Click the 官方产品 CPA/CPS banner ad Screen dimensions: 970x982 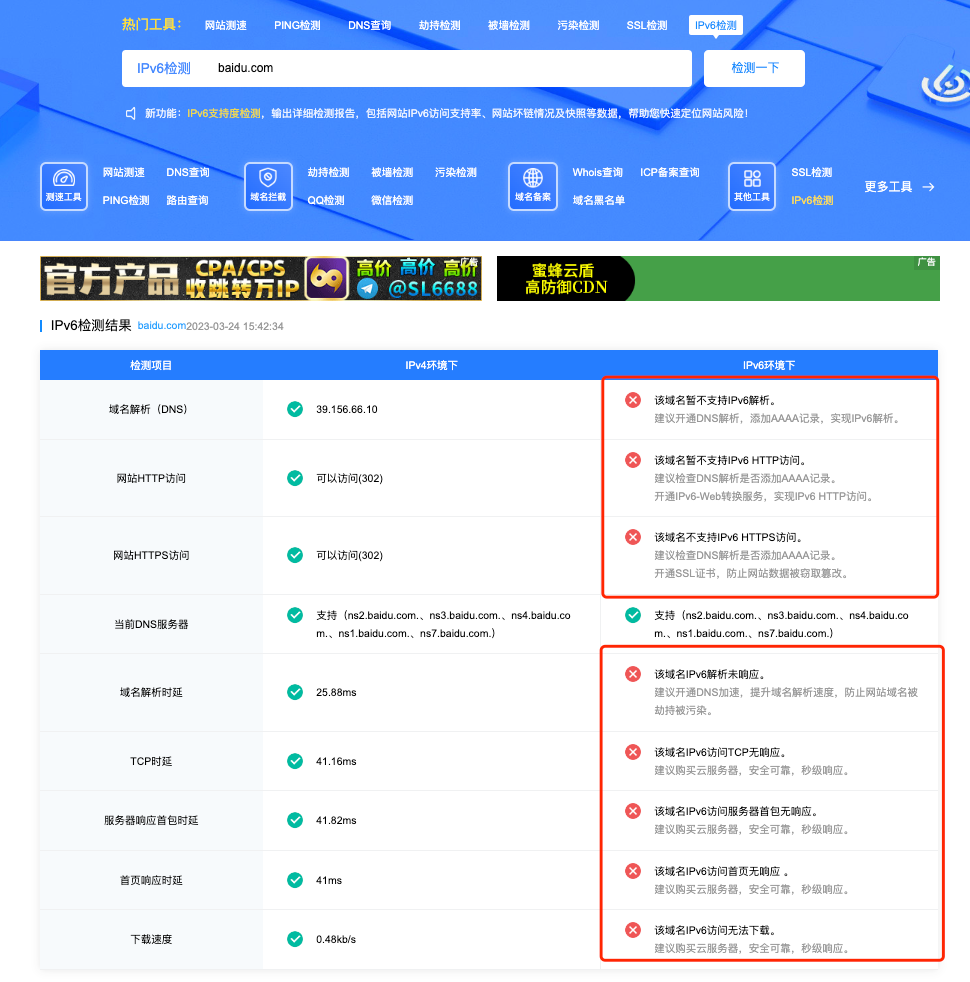pyautogui.click(x=260, y=278)
